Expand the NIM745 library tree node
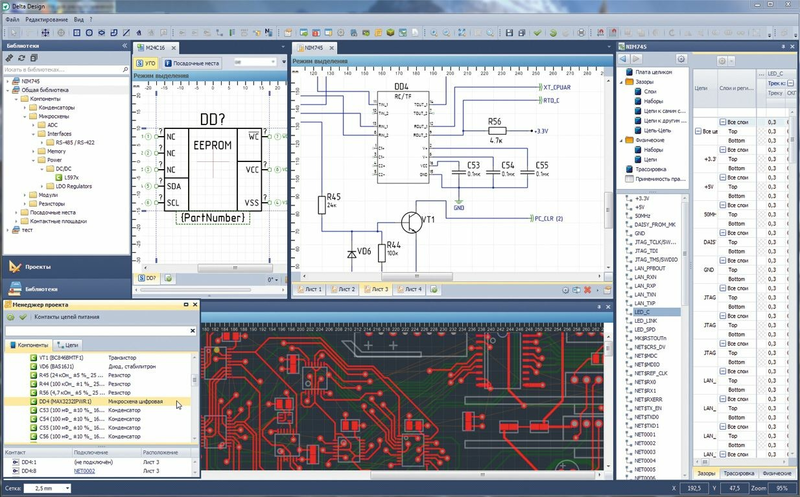This screenshot has width=800, height=497. (x=8, y=81)
